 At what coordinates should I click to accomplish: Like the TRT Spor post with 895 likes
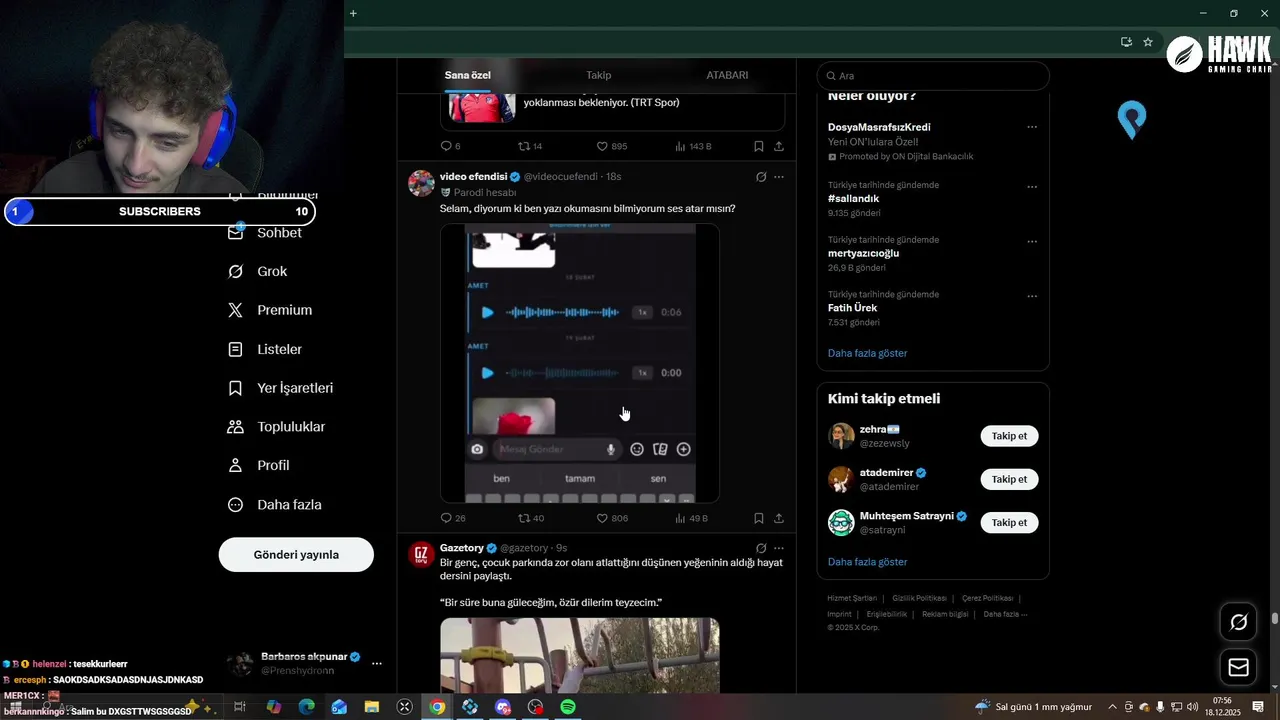pyautogui.click(x=612, y=146)
